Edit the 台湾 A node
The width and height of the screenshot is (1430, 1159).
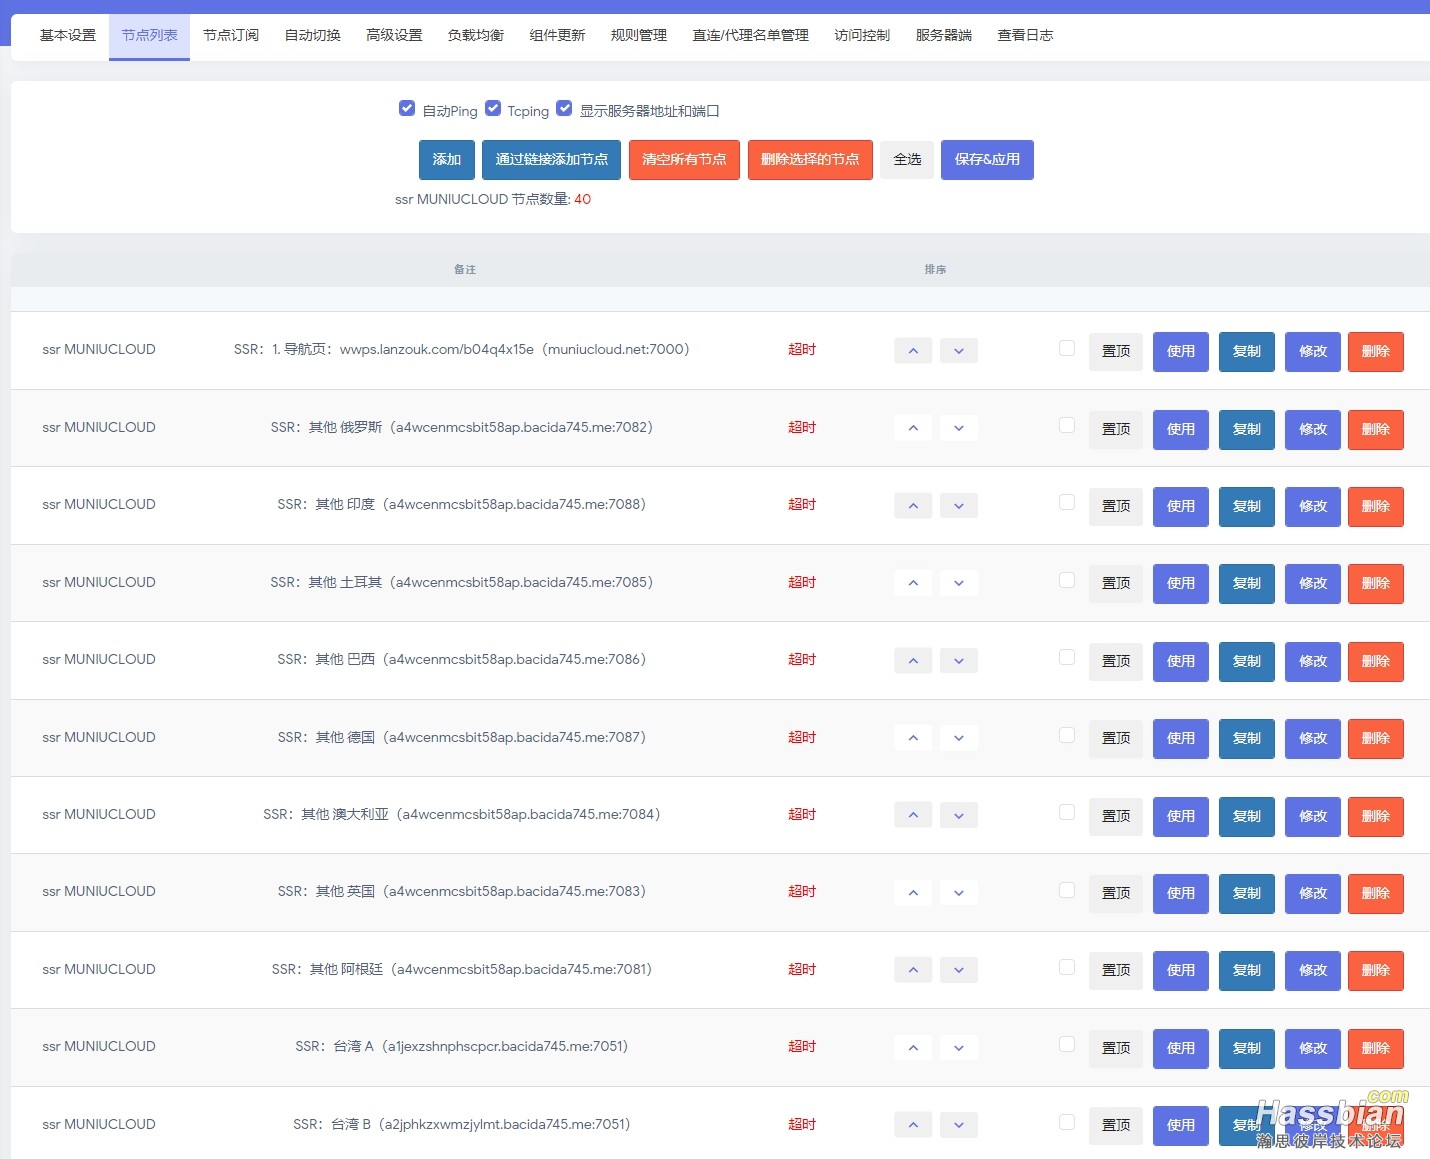point(1313,1048)
